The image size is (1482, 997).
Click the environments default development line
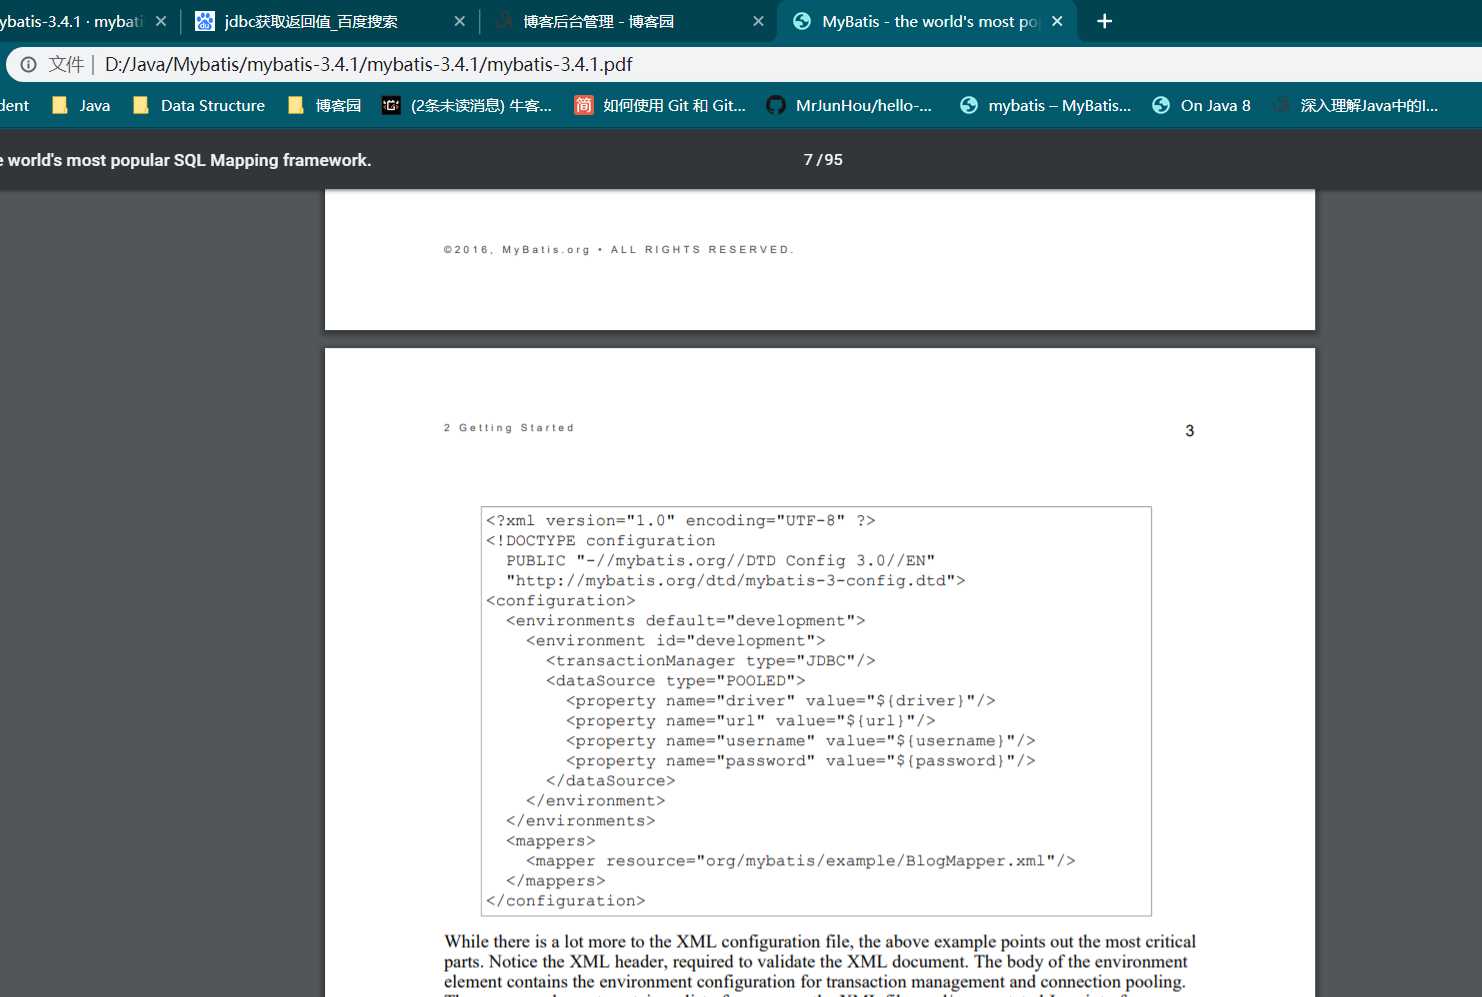pyautogui.click(x=686, y=621)
